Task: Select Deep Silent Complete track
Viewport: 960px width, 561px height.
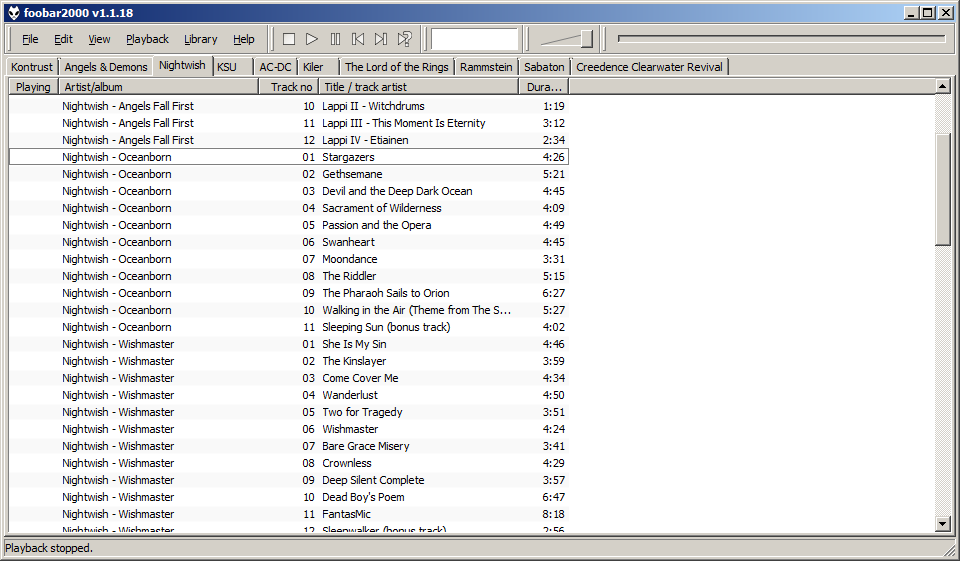Action: [289, 480]
